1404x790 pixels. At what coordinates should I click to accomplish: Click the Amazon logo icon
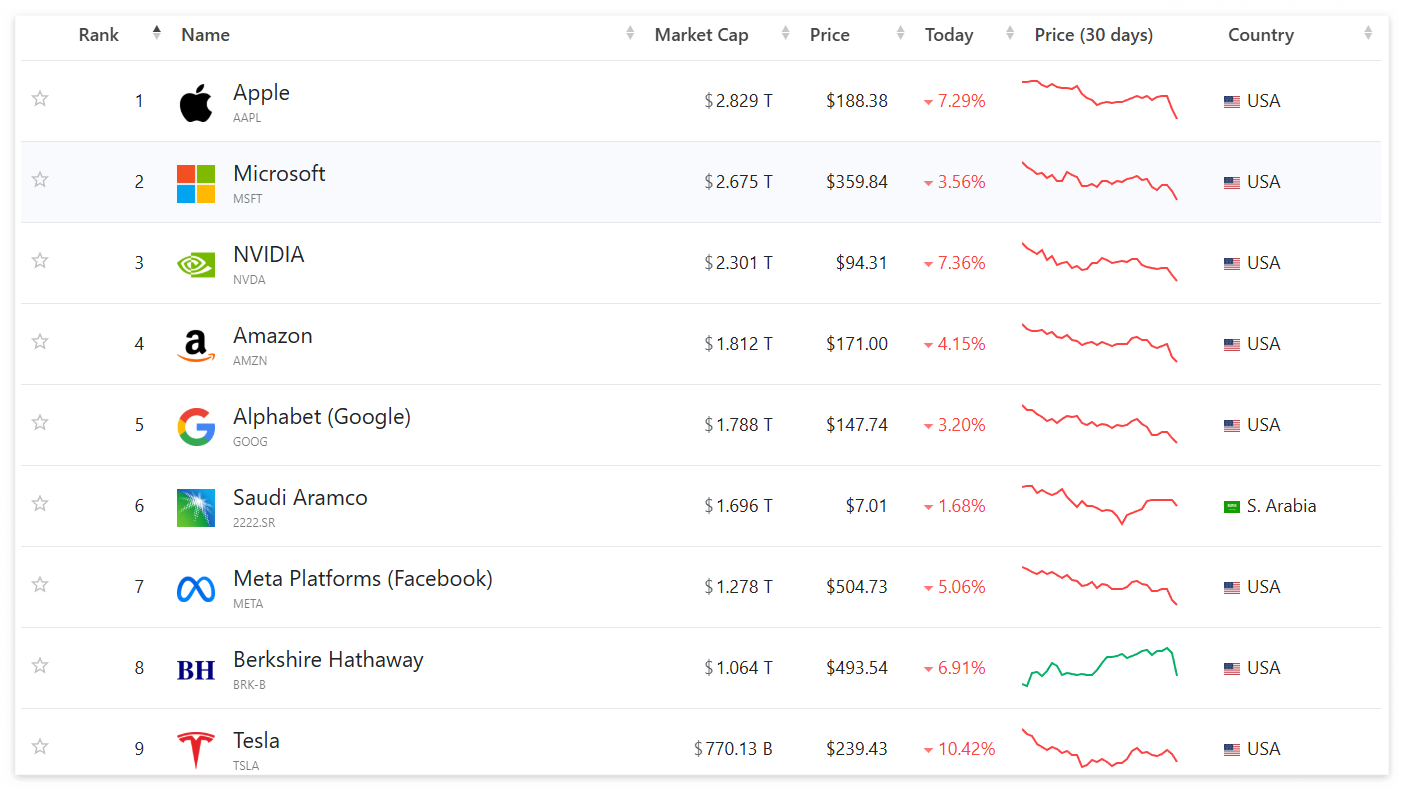click(x=196, y=346)
